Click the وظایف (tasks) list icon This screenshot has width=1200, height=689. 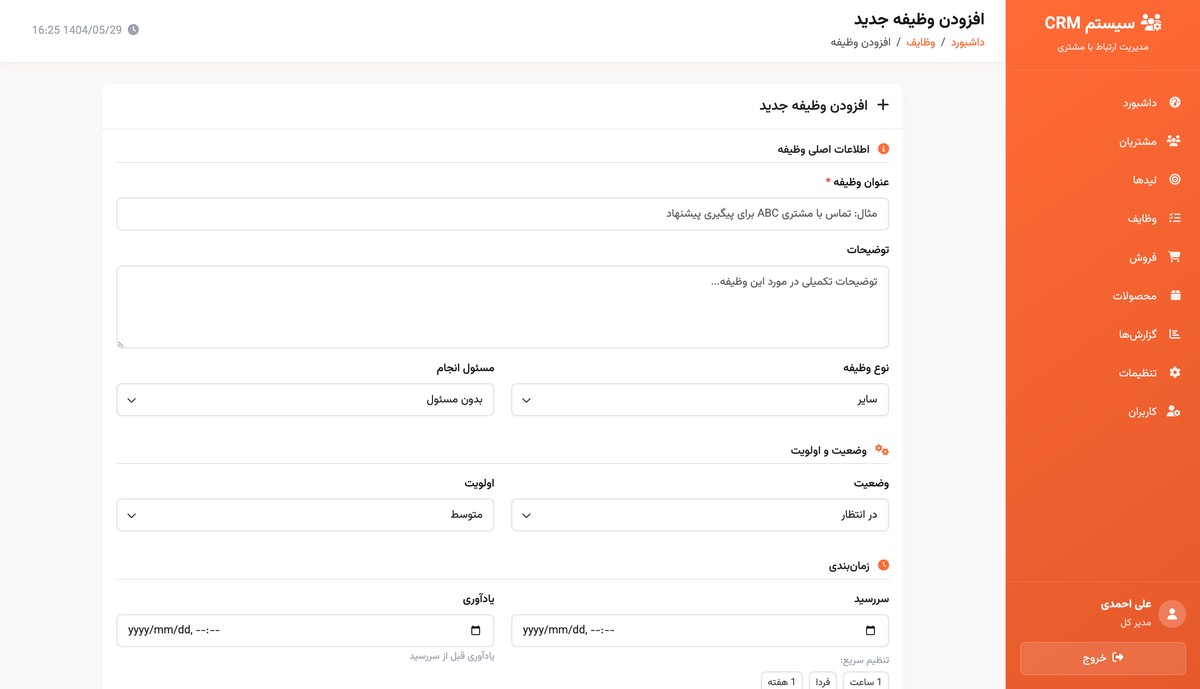click(1176, 218)
